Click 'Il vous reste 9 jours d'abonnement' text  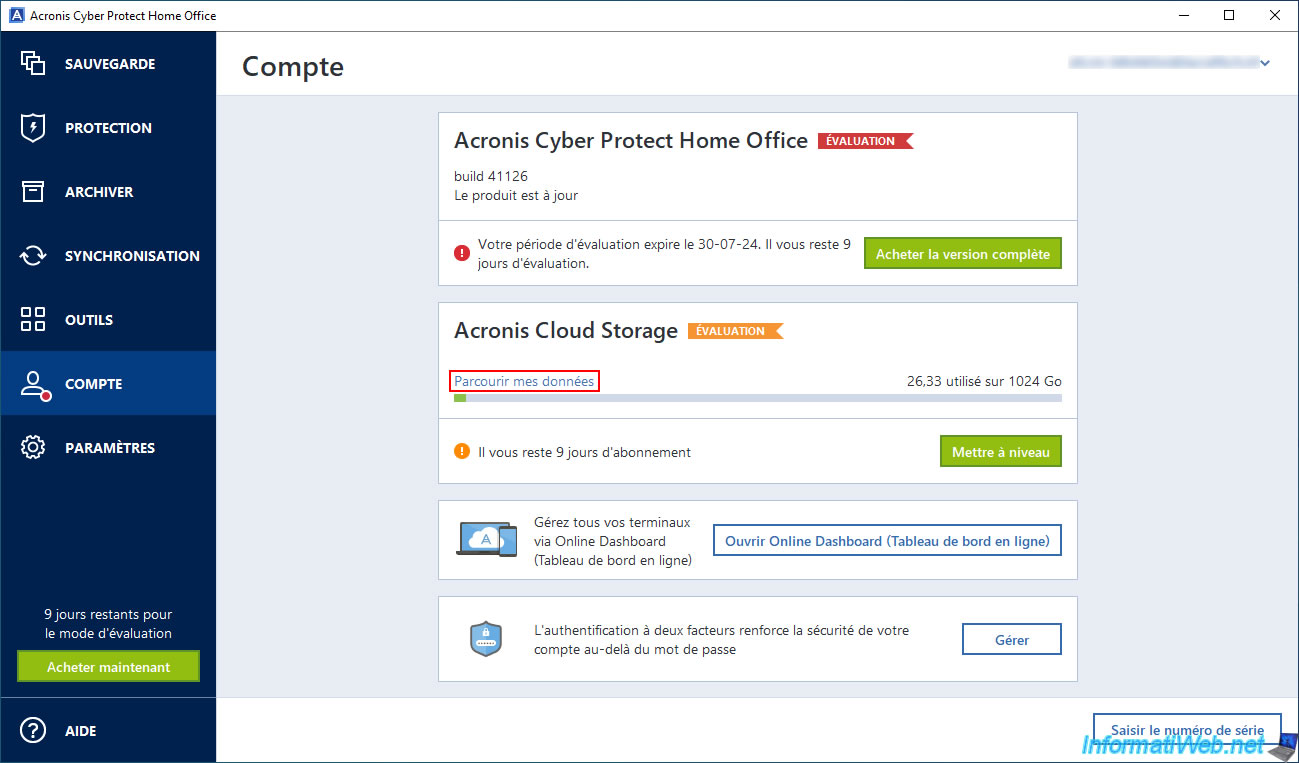coord(584,452)
